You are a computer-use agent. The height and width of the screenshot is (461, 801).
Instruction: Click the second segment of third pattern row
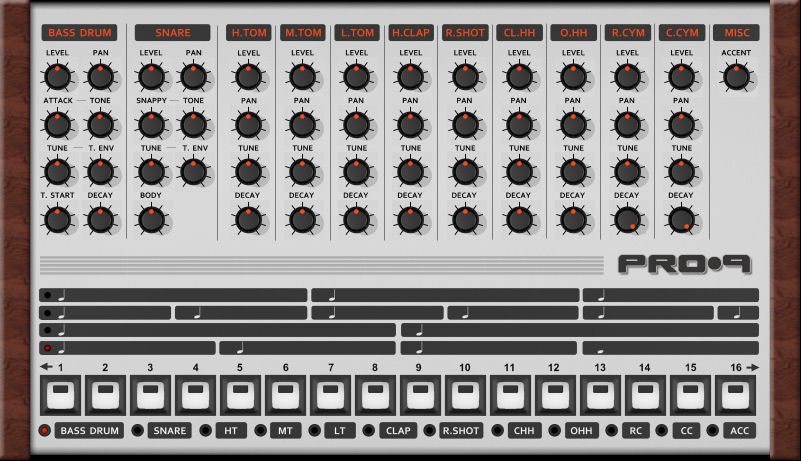[580, 330]
